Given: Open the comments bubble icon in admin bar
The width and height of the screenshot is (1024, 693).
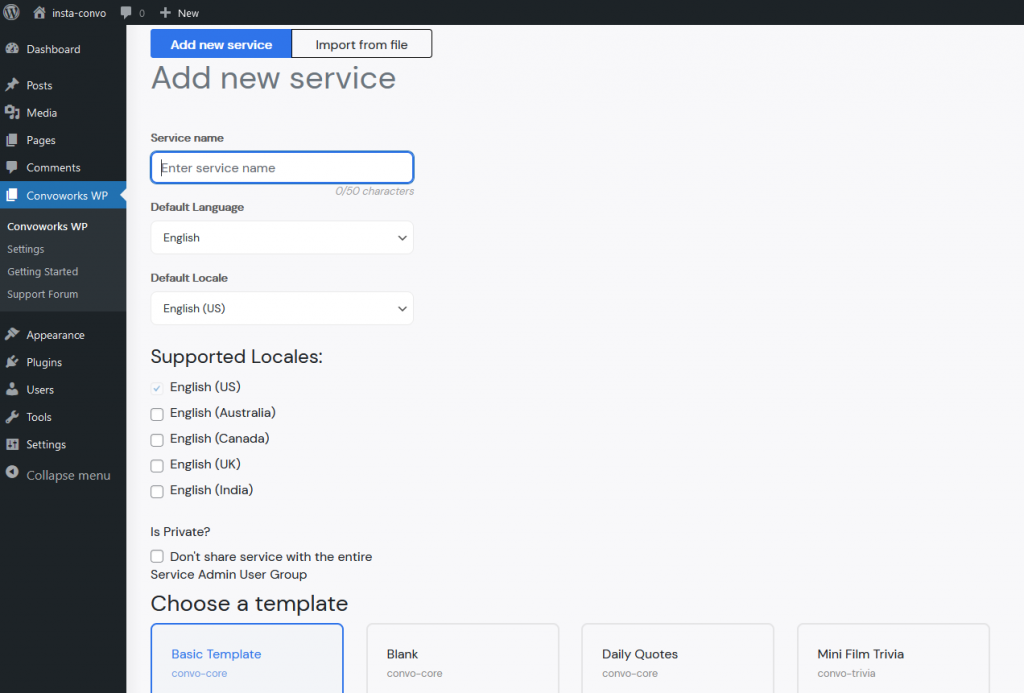Looking at the screenshot, I should [126, 12].
